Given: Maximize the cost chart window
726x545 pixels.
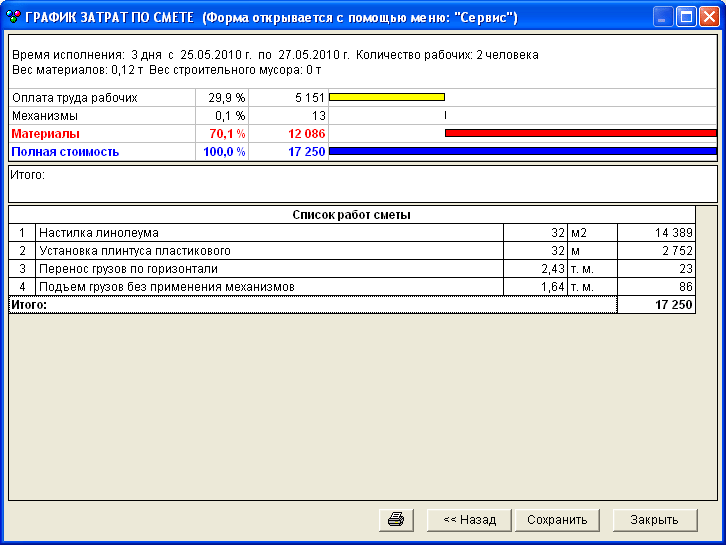Looking at the screenshot, I should click(686, 17).
